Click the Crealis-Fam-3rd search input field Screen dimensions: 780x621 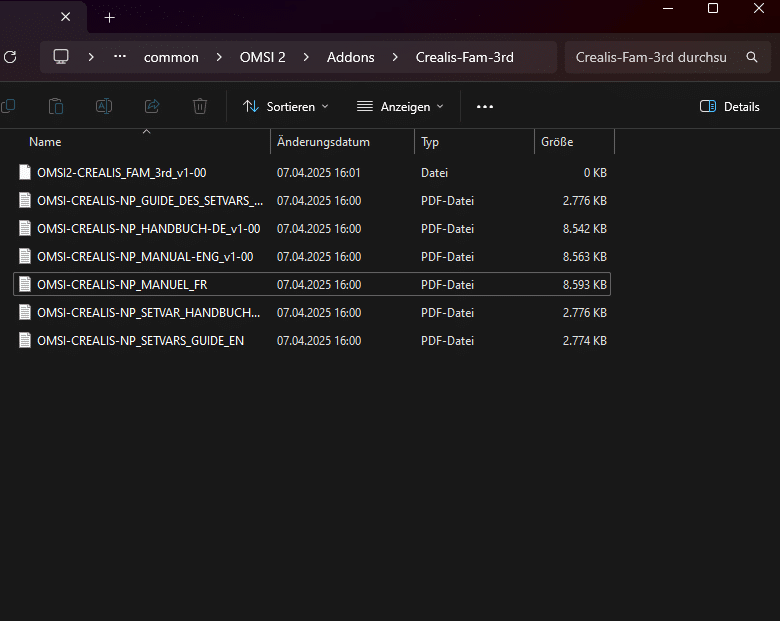click(650, 57)
